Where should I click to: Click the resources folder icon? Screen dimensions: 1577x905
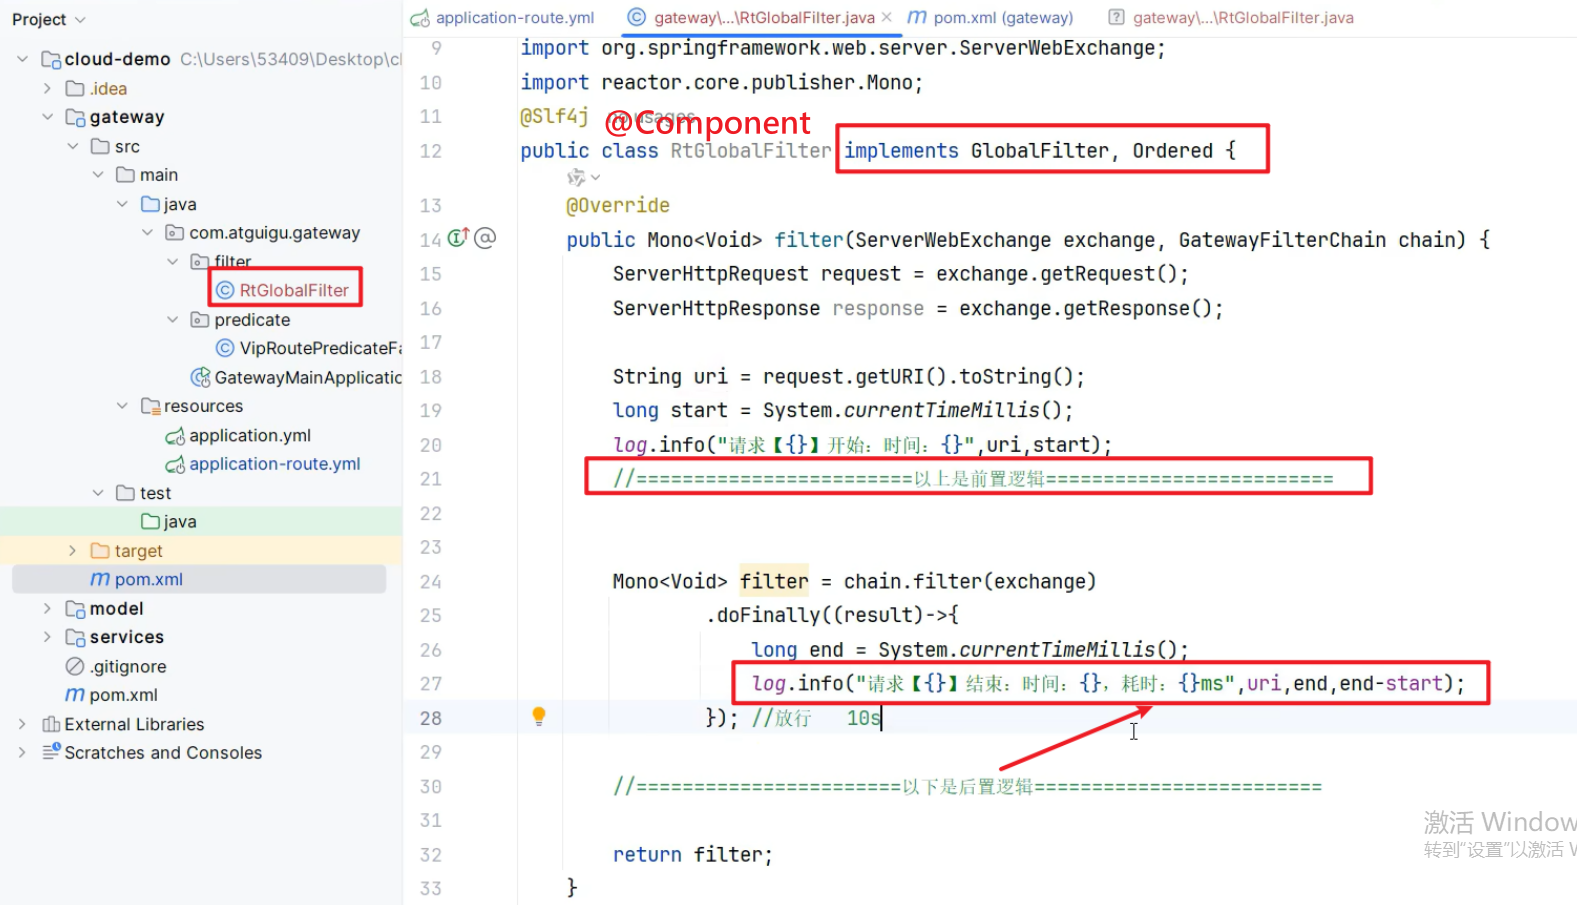point(150,406)
